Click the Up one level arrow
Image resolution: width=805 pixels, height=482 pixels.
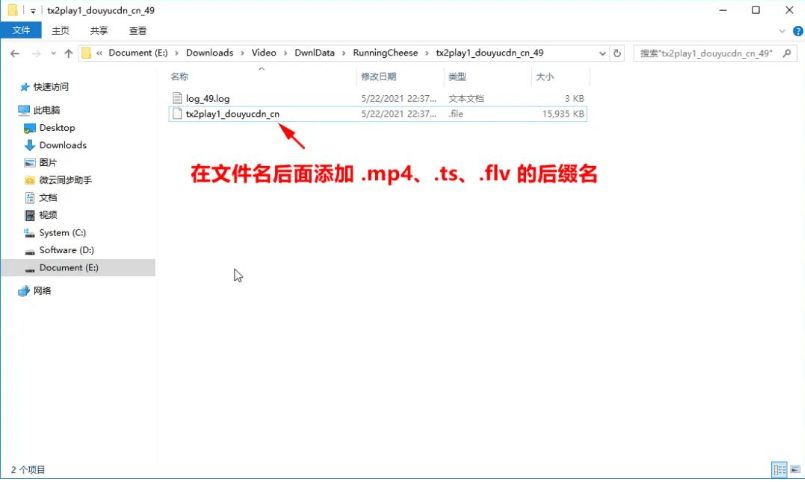pos(68,53)
